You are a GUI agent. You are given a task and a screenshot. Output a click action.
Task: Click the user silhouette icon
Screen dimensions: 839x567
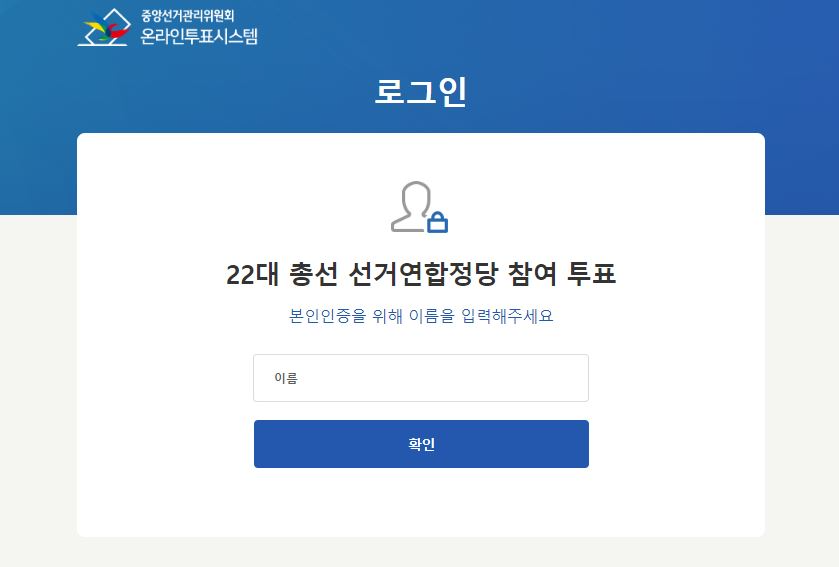(x=412, y=206)
